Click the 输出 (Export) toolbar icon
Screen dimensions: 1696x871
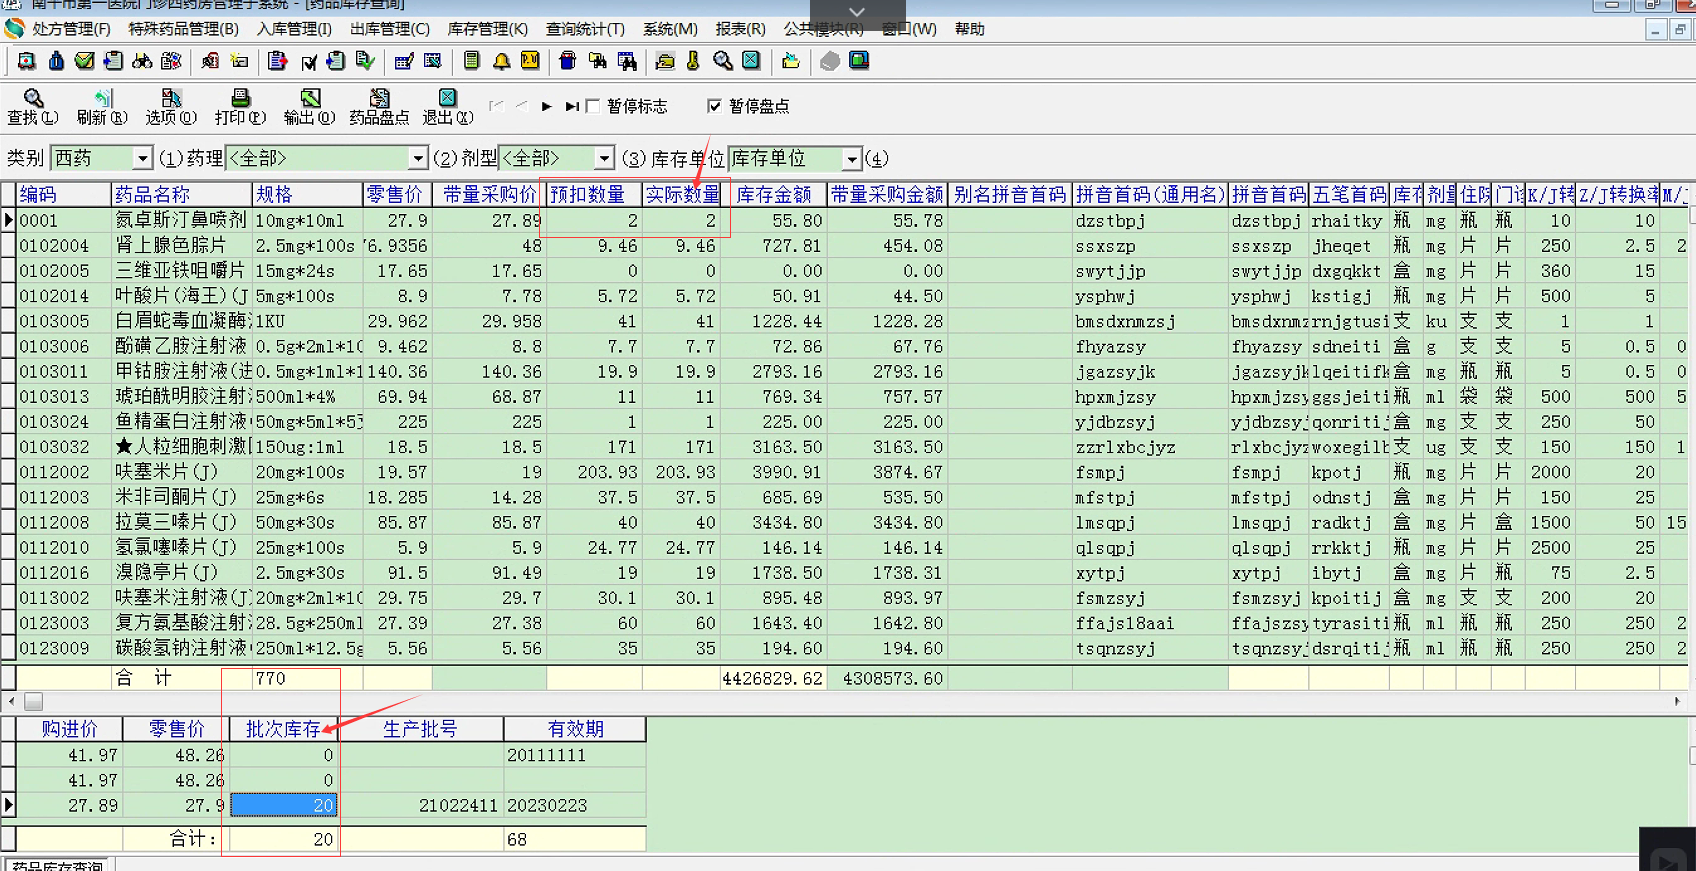coord(310,105)
